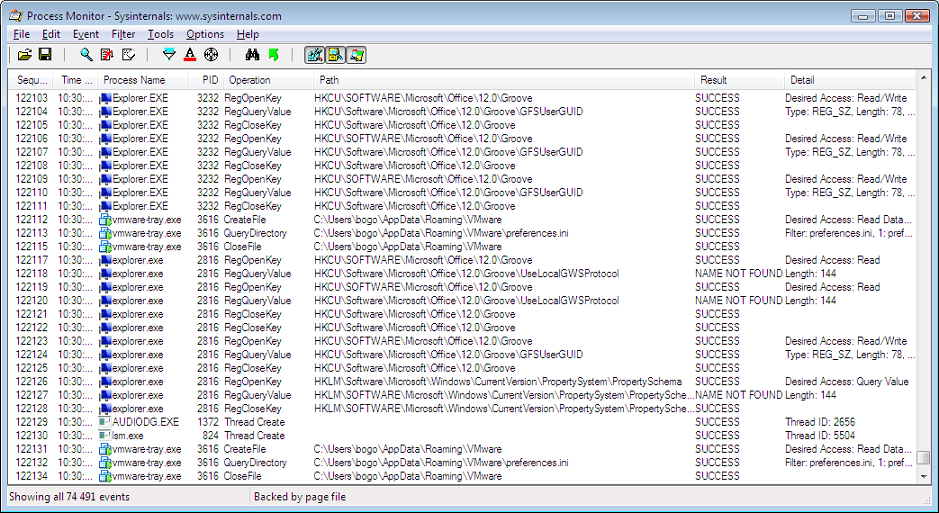Click the event list scrollbar up arrow
The image size is (939, 513).
coord(923,79)
